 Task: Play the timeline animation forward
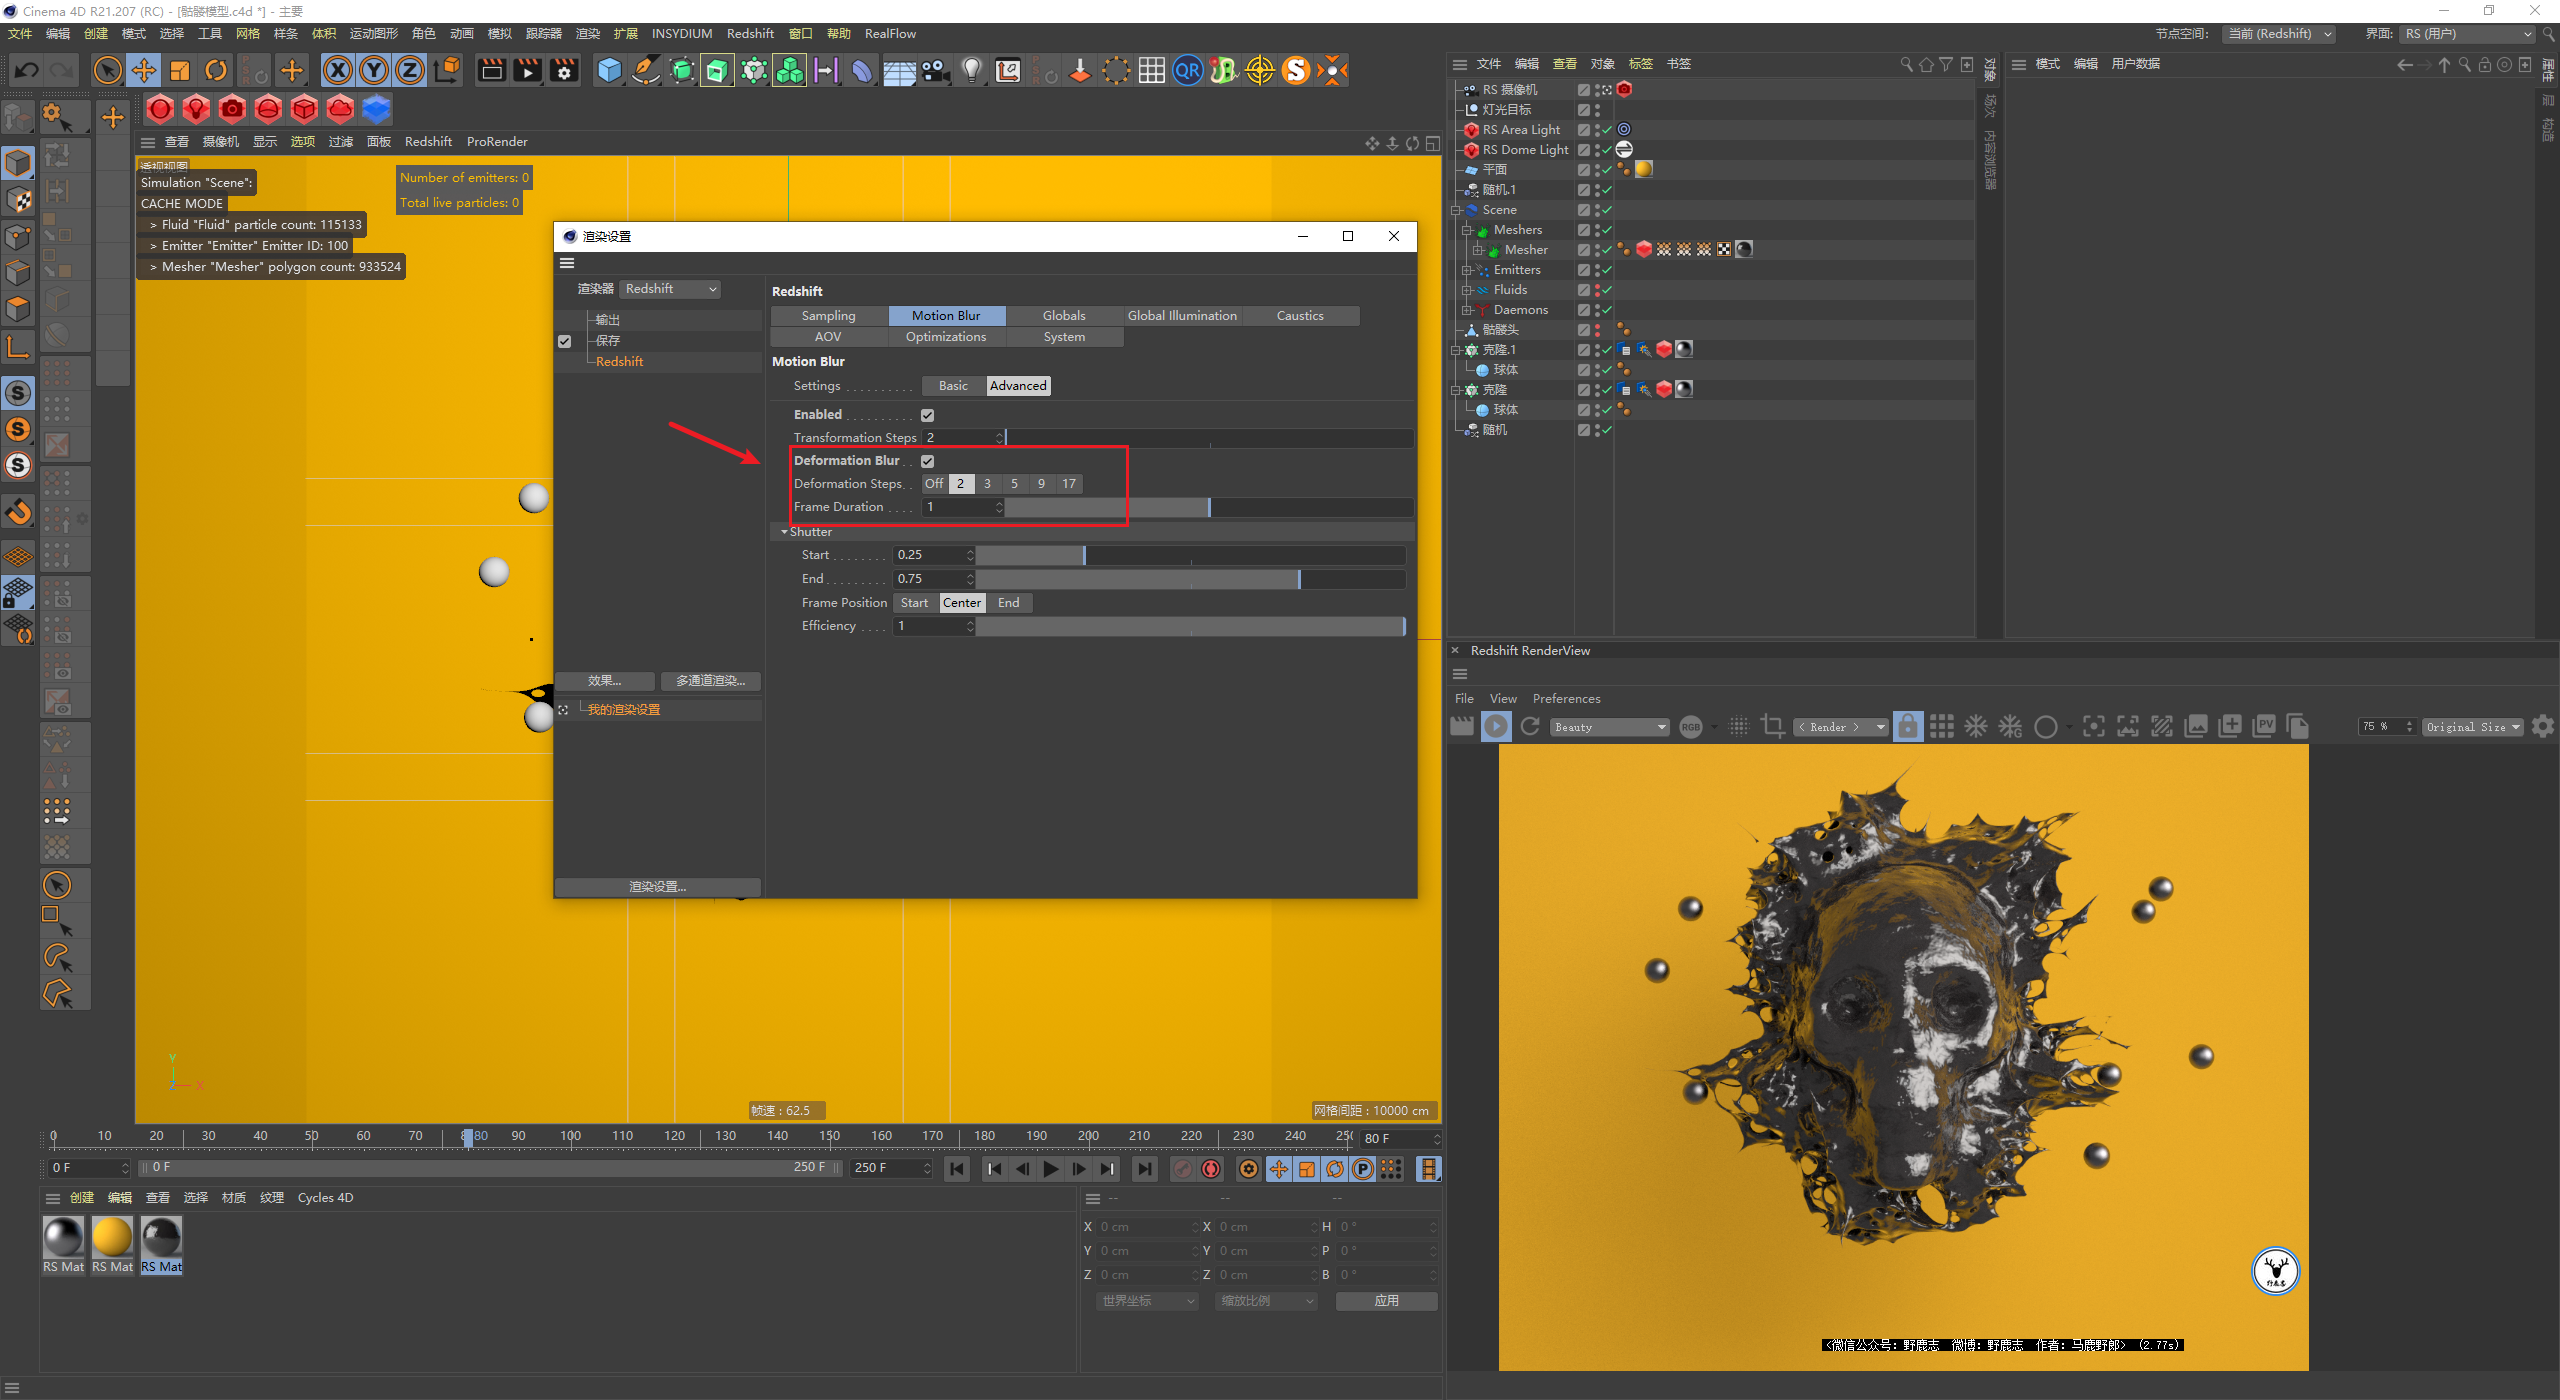click(x=1051, y=1168)
